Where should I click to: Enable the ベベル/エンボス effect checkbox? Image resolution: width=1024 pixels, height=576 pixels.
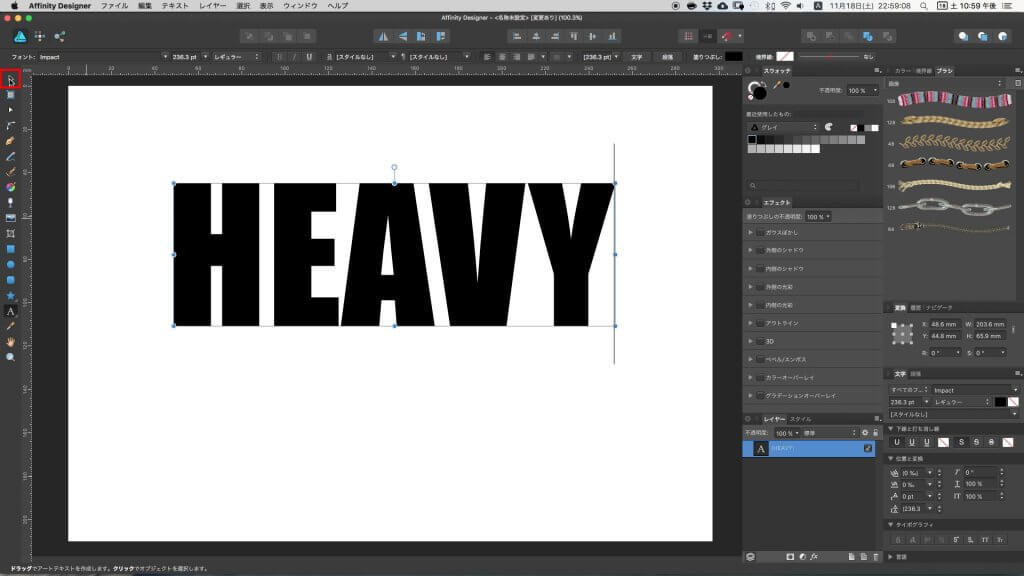pyautogui.click(x=760, y=359)
